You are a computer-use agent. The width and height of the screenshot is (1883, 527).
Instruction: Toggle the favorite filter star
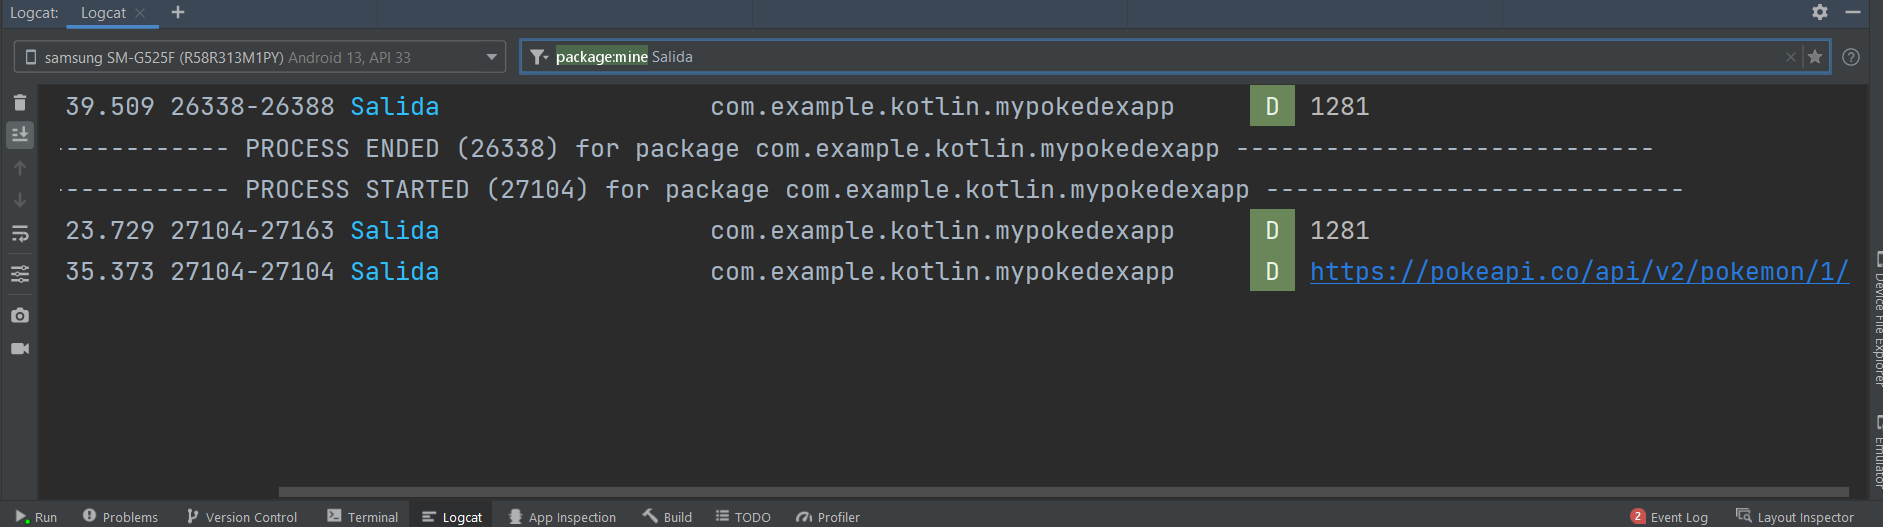click(1815, 57)
